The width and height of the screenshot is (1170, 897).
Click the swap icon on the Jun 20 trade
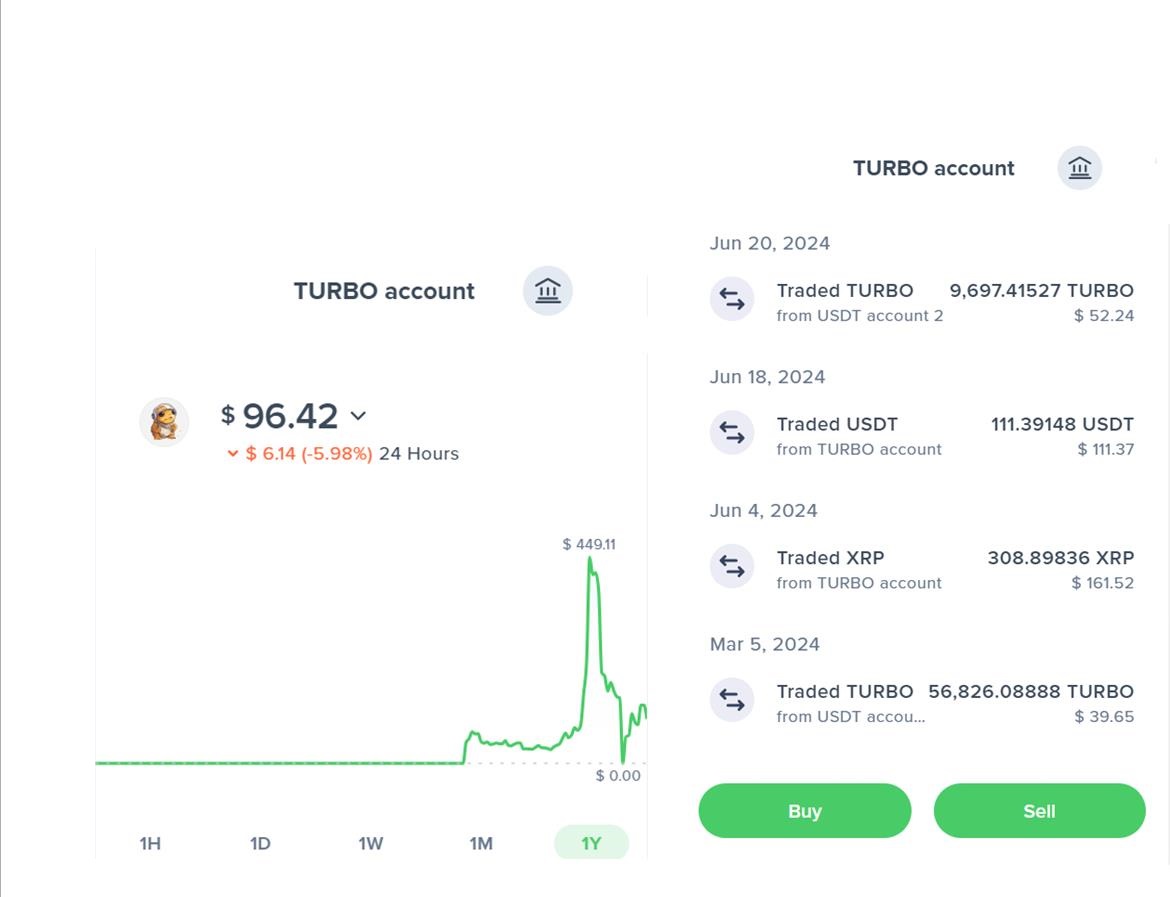(x=732, y=299)
